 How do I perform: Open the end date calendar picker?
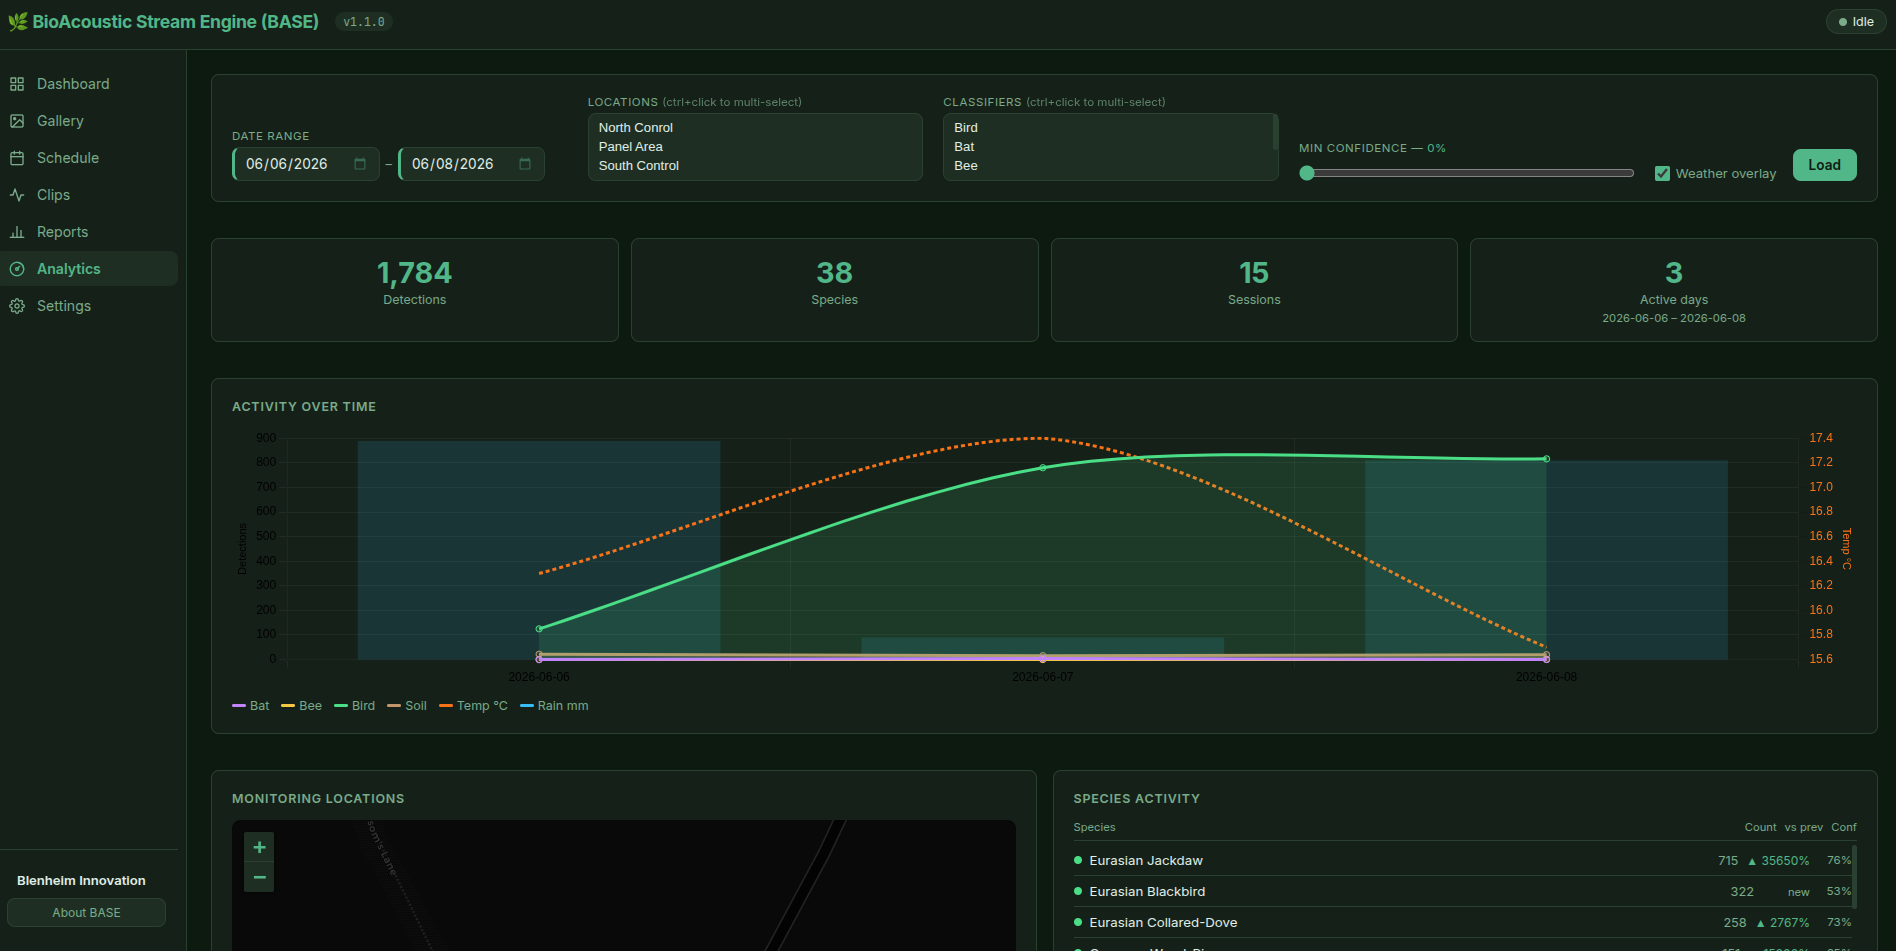525,164
